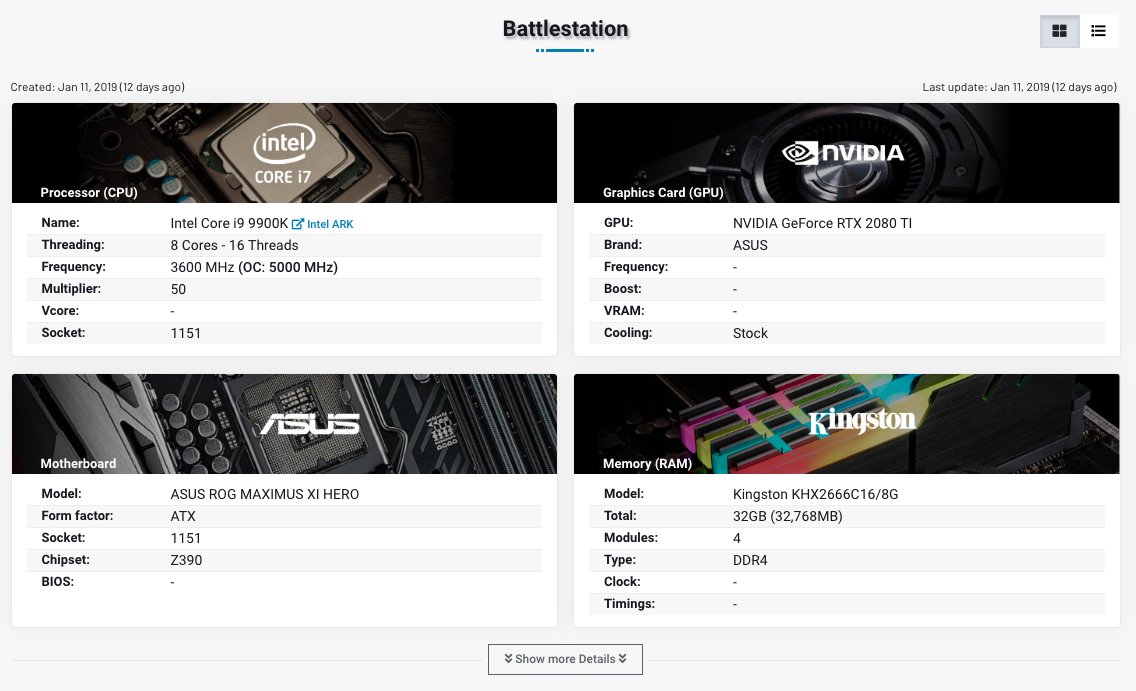1136x691 pixels.
Task: Click the Intel Core i7 processor banner
Action: tap(284, 153)
